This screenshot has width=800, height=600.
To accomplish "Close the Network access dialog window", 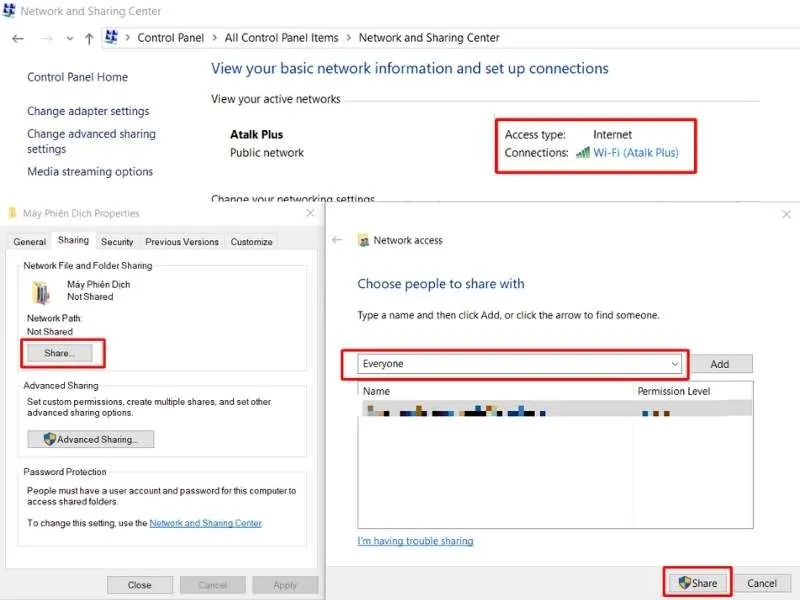I will click(786, 214).
